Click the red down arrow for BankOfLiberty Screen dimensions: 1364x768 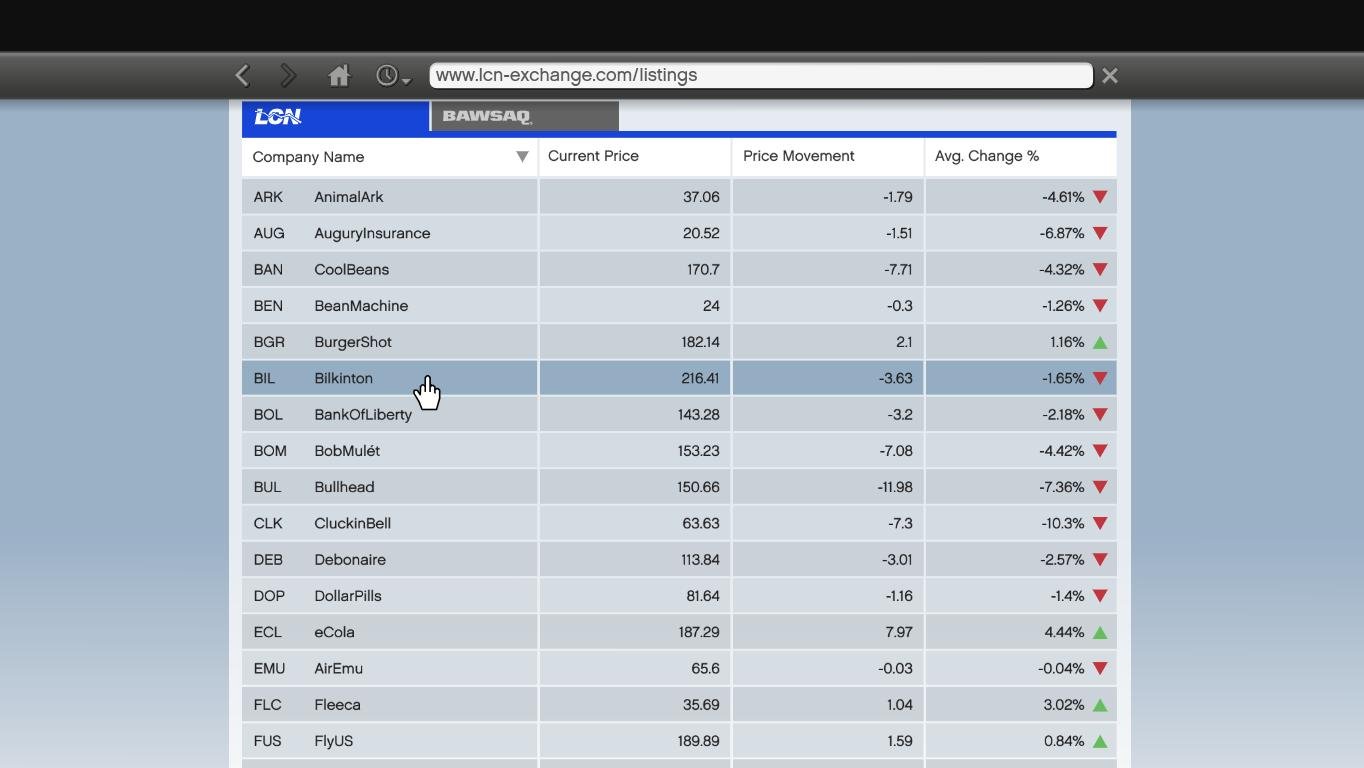pos(1100,415)
